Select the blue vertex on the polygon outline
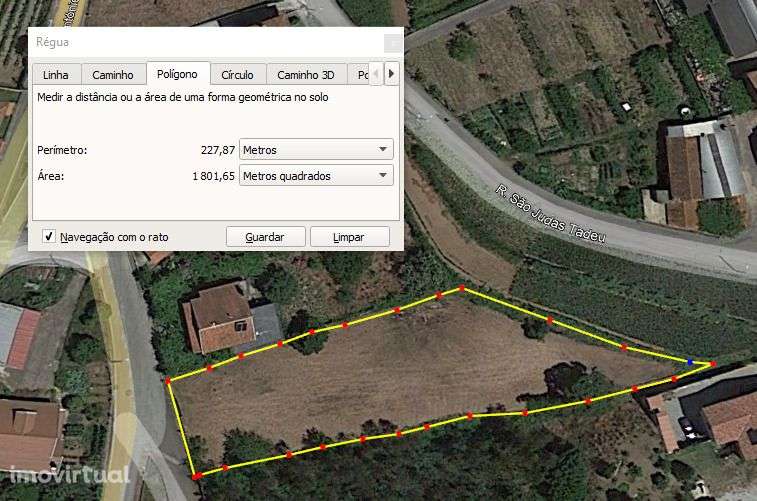The image size is (757, 501). click(690, 362)
